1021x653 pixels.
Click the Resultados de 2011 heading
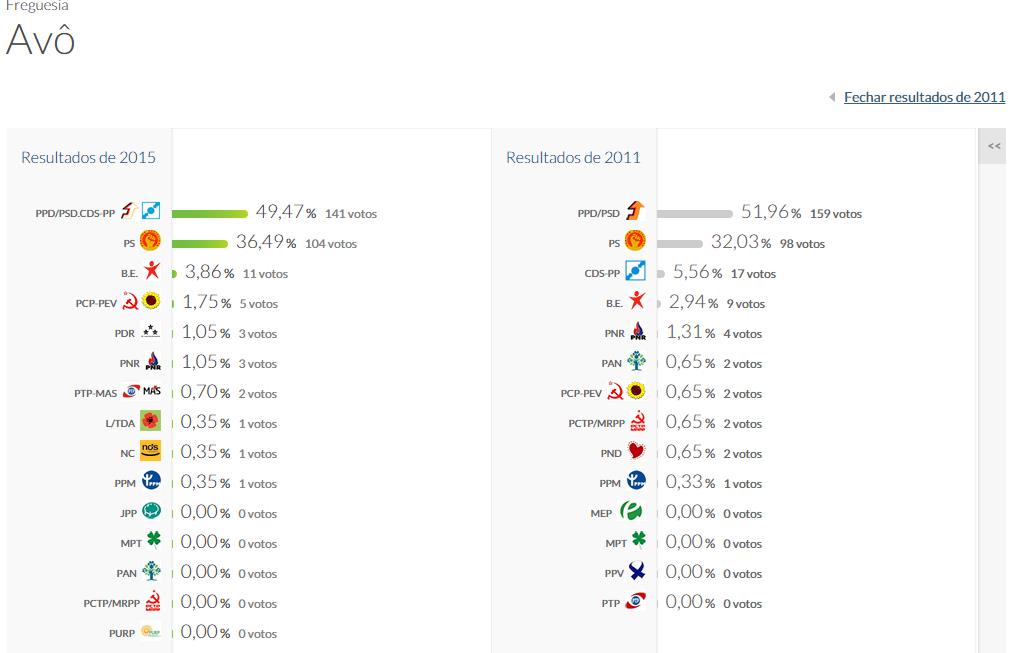pyautogui.click(x=573, y=157)
